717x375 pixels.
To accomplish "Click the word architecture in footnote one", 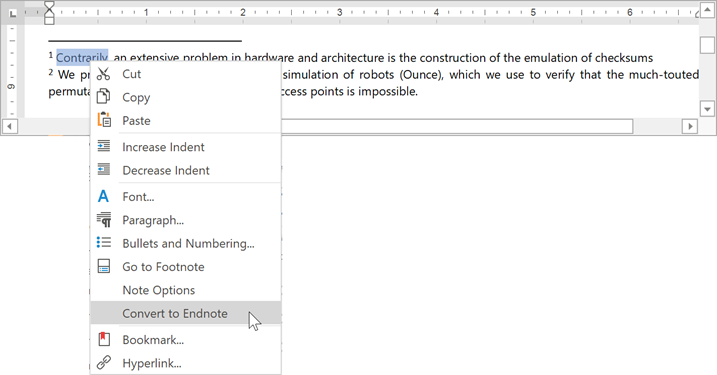I will coord(353,58).
